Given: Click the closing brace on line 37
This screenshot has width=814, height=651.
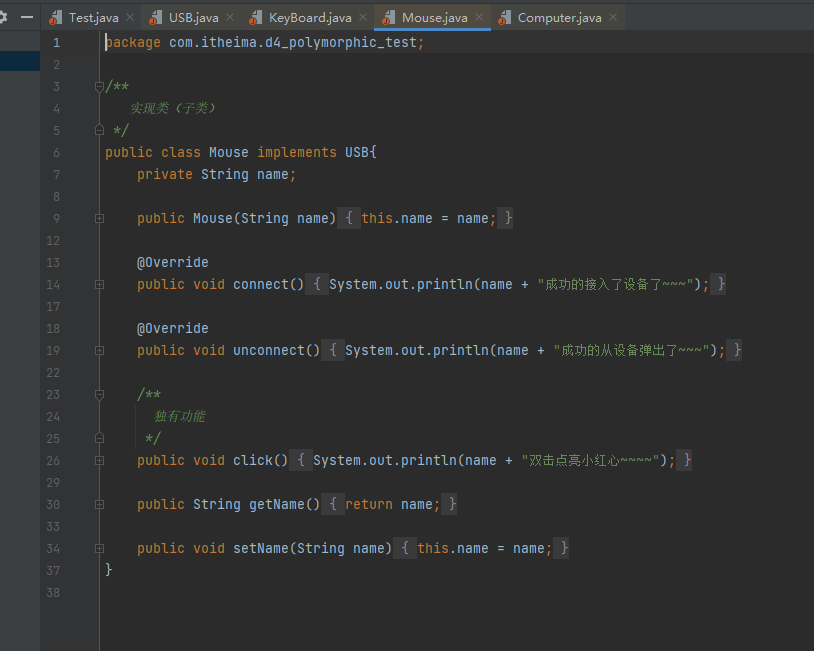Looking at the screenshot, I should (x=108, y=570).
